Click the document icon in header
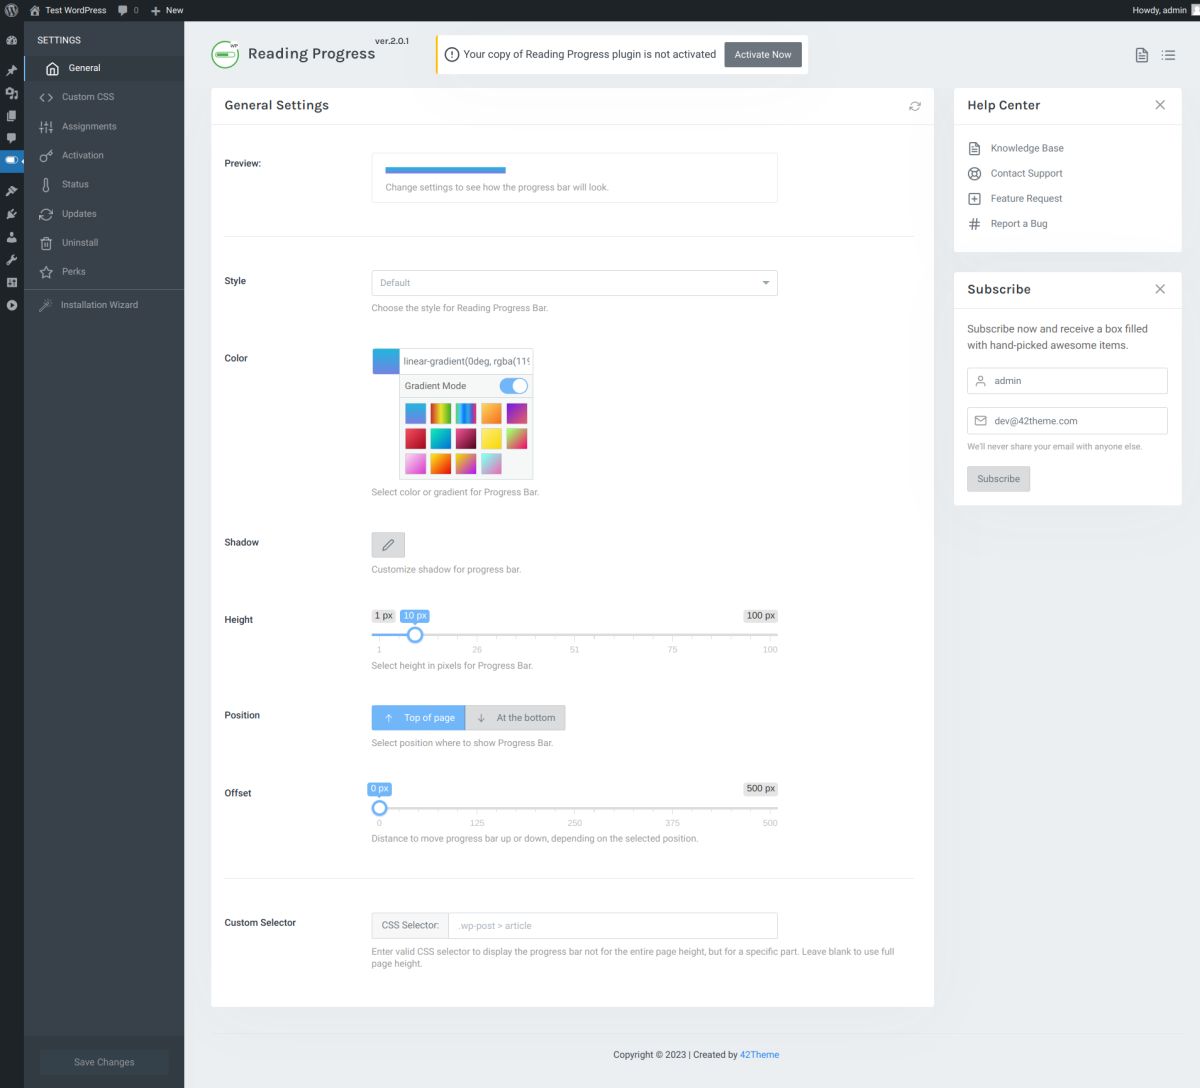The height and width of the screenshot is (1088, 1200). pyautogui.click(x=1141, y=55)
